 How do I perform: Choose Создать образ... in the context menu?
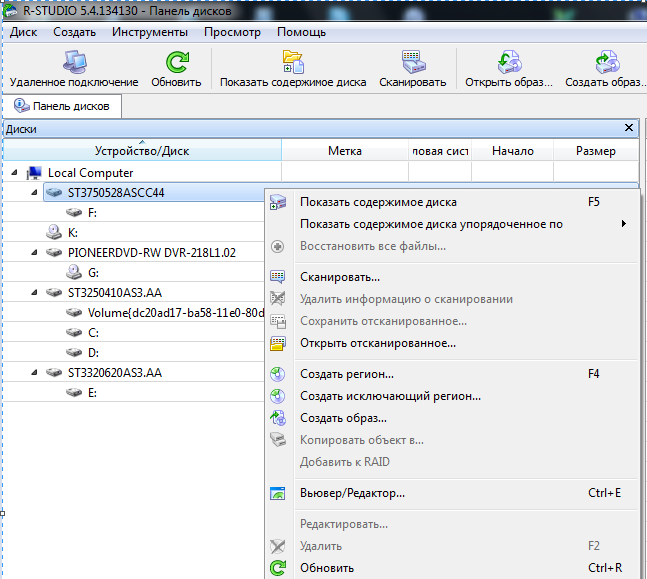pos(451,418)
